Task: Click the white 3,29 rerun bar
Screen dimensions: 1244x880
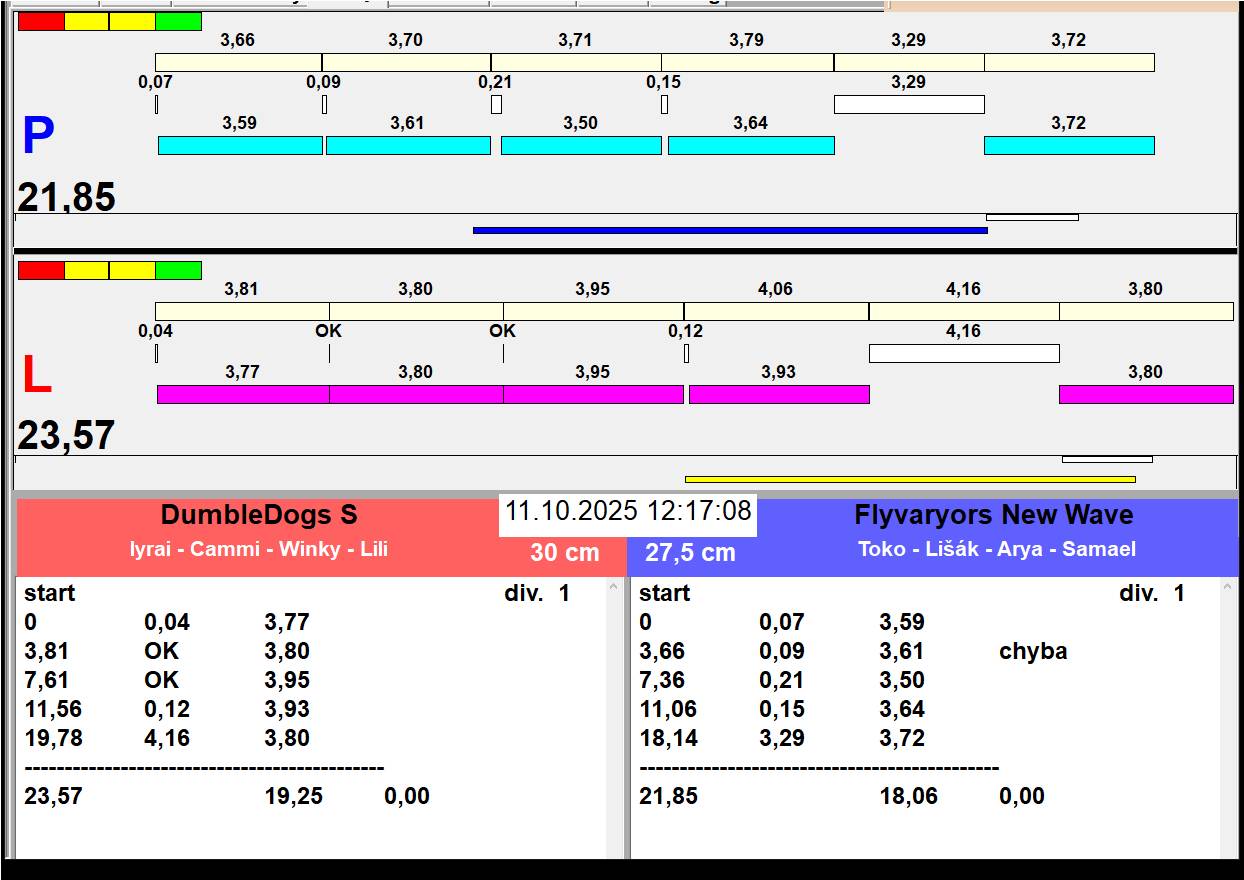Action: click(x=909, y=104)
